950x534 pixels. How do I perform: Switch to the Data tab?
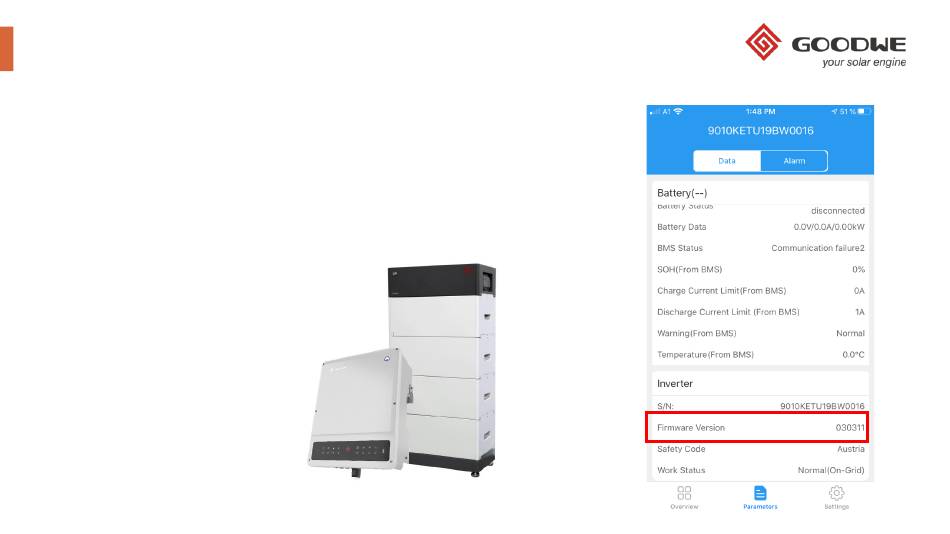(727, 161)
